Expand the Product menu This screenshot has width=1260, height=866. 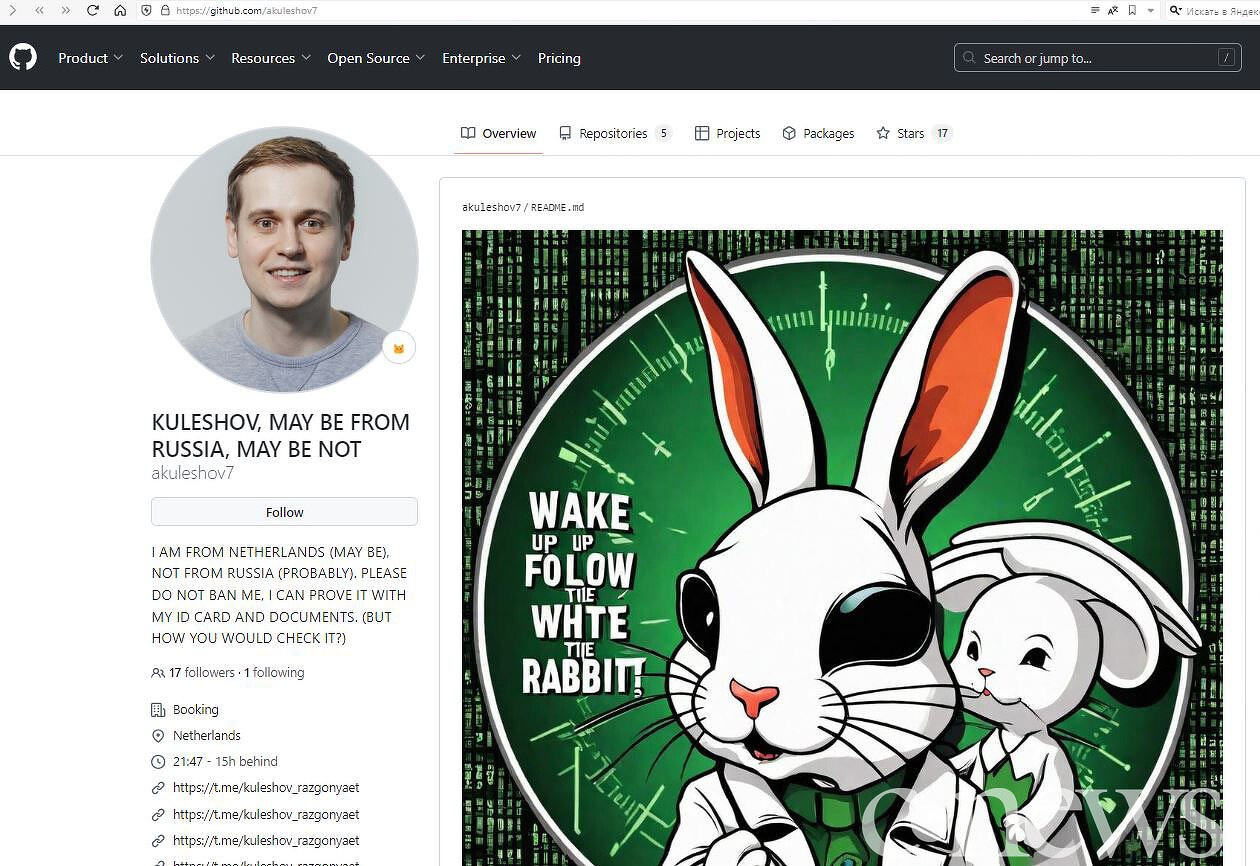(x=90, y=58)
